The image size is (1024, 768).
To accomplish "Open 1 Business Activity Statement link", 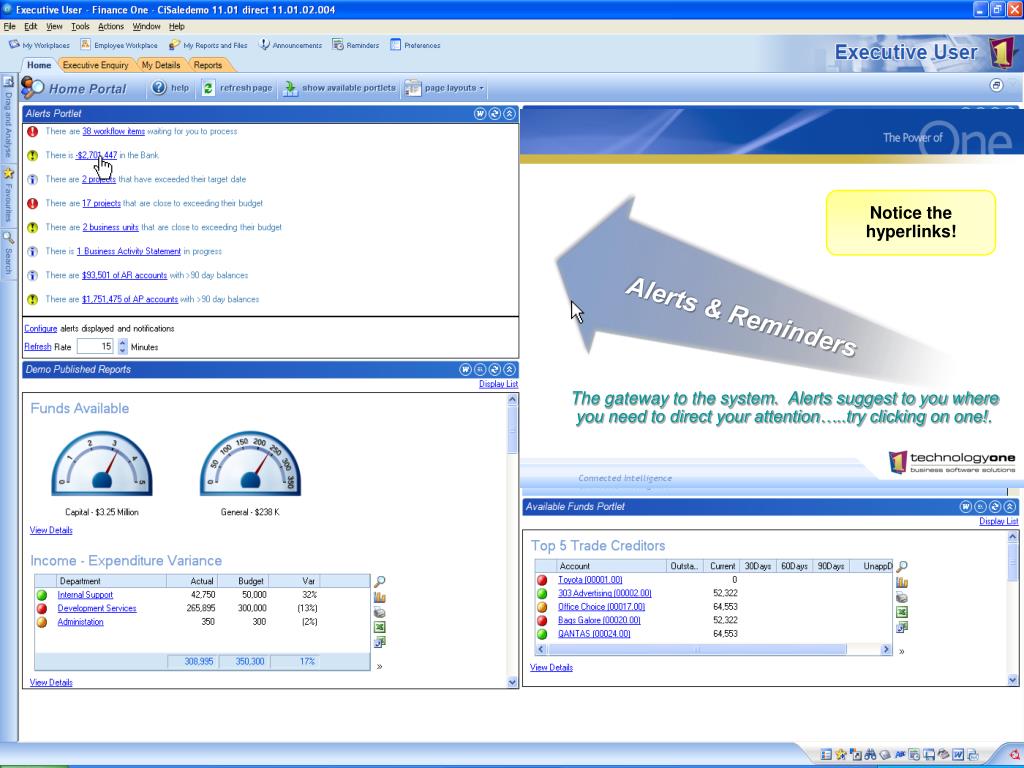I will [129, 251].
